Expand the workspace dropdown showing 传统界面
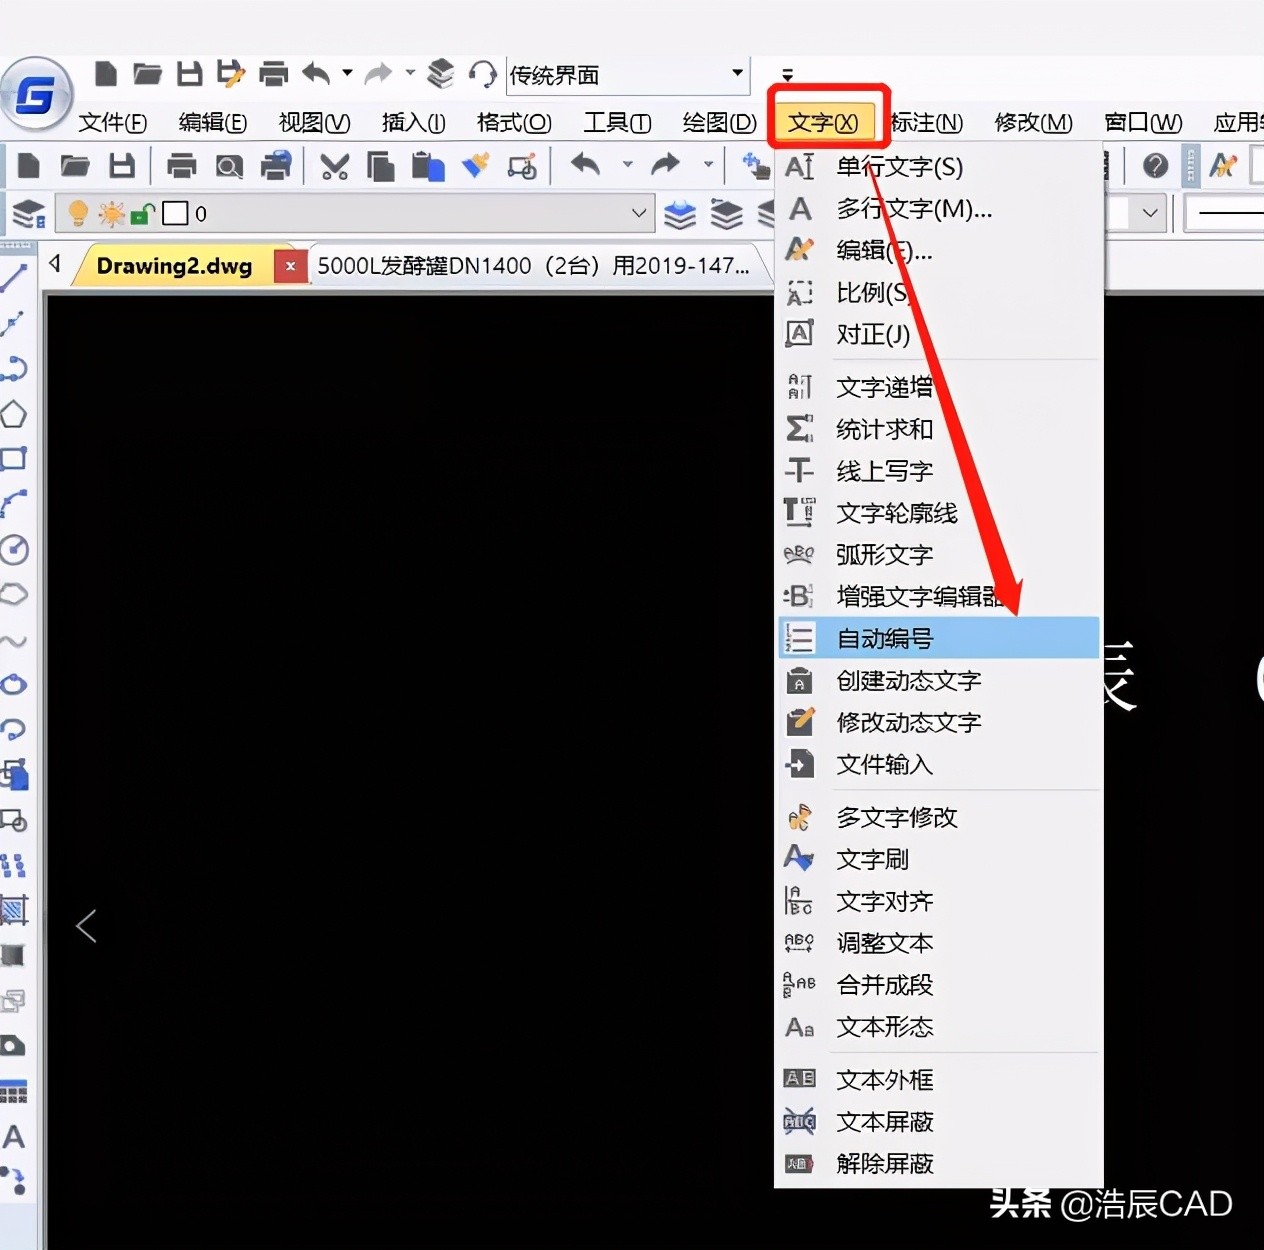Screen dimensions: 1264x1250 pyautogui.click(x=737, y=75)
